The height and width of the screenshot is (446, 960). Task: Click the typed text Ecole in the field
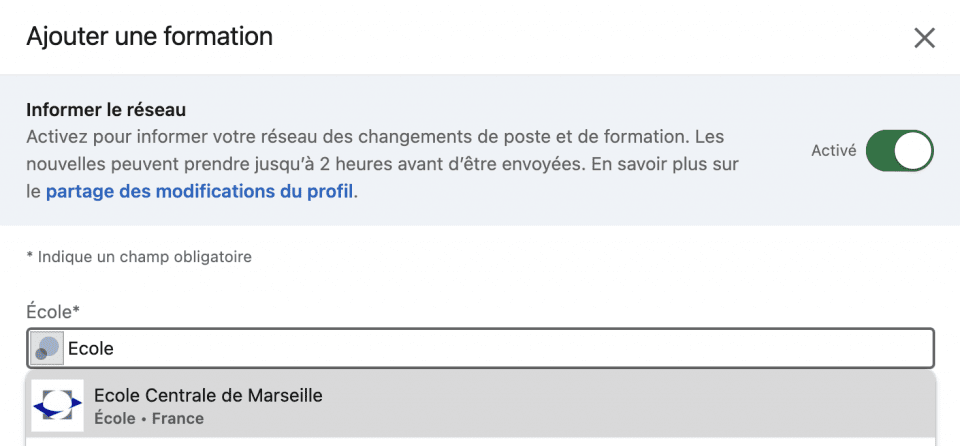(91, 349)
